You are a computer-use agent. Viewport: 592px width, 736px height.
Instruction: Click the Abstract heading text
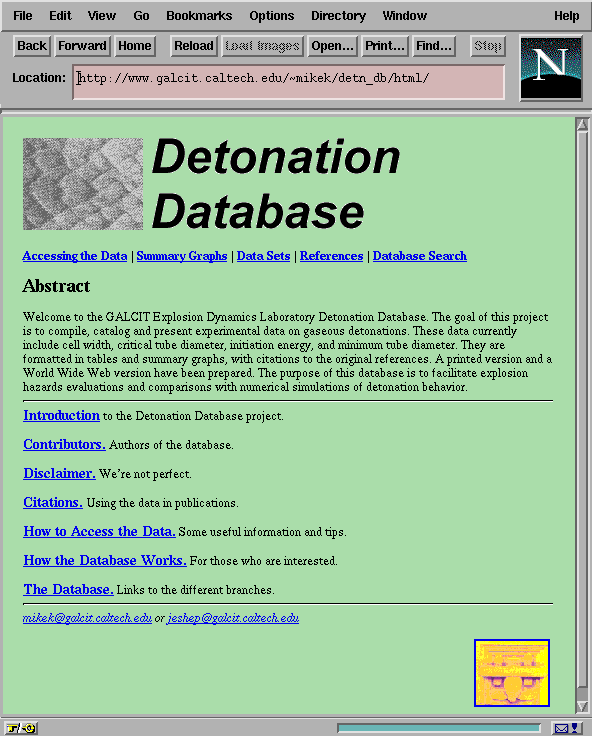[56, 286]
